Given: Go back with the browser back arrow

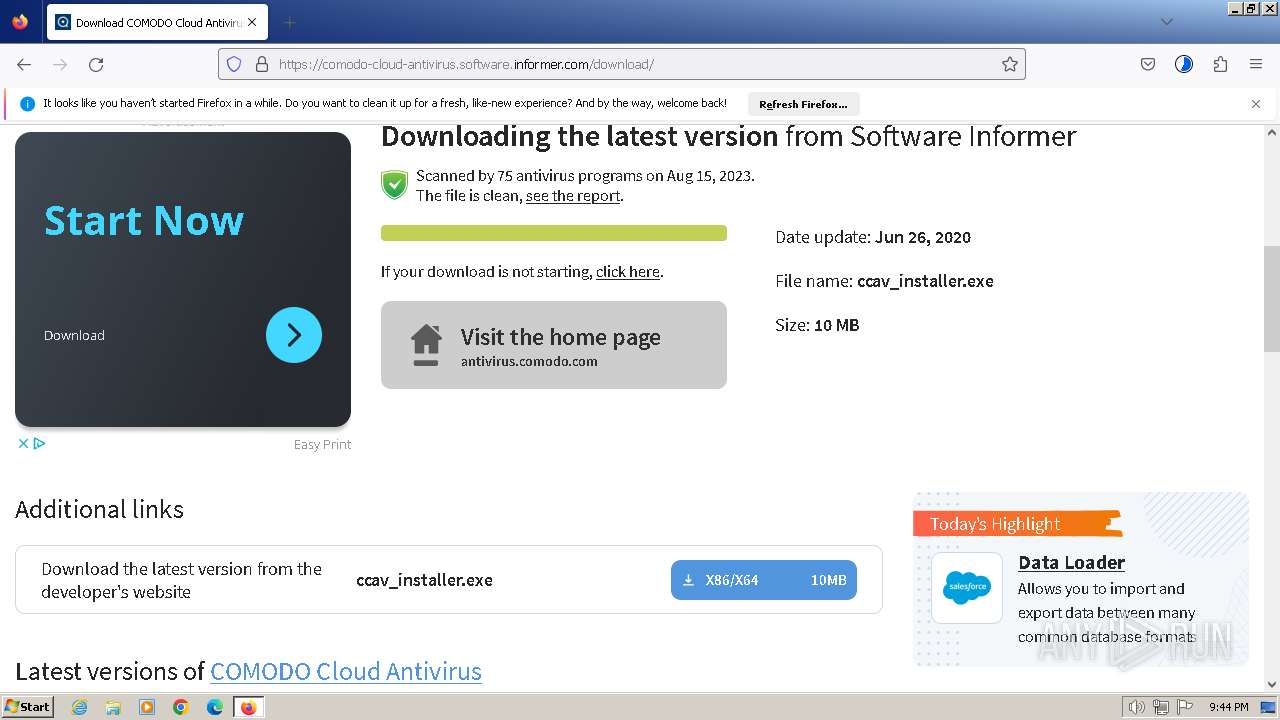Looking at the screenshot, I should (24, 64).
